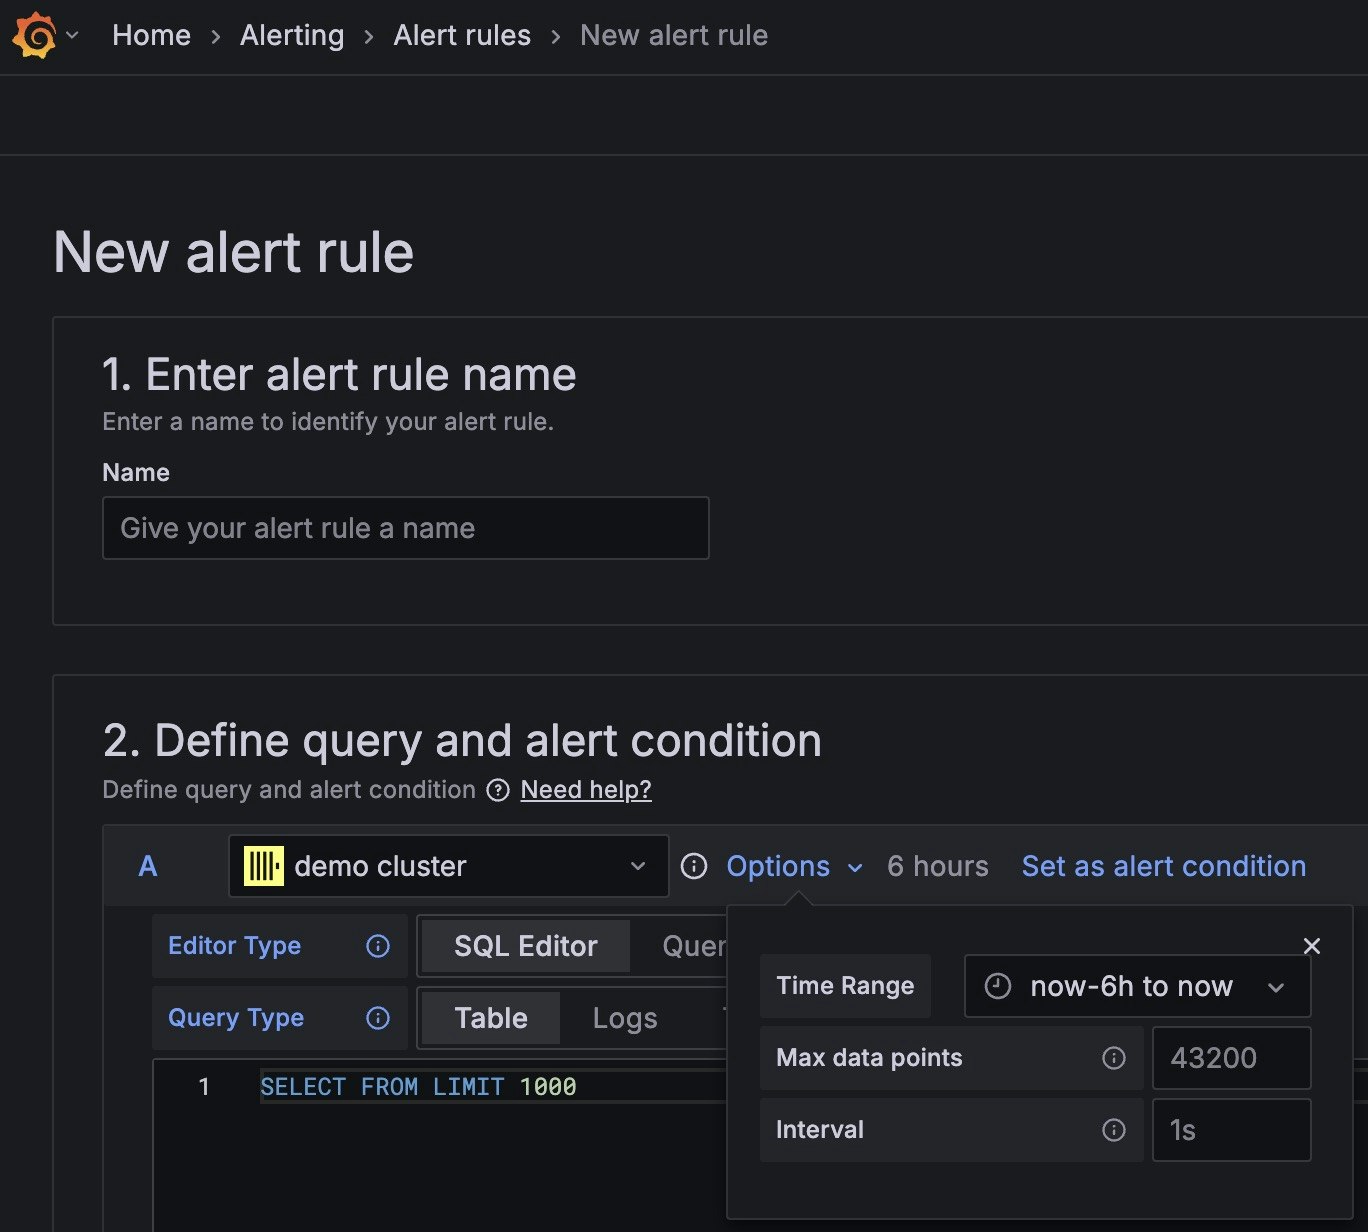Click the New alert rule breadcrumb text
Viewport: 1368px width, 1232px height.
point(674,35)
